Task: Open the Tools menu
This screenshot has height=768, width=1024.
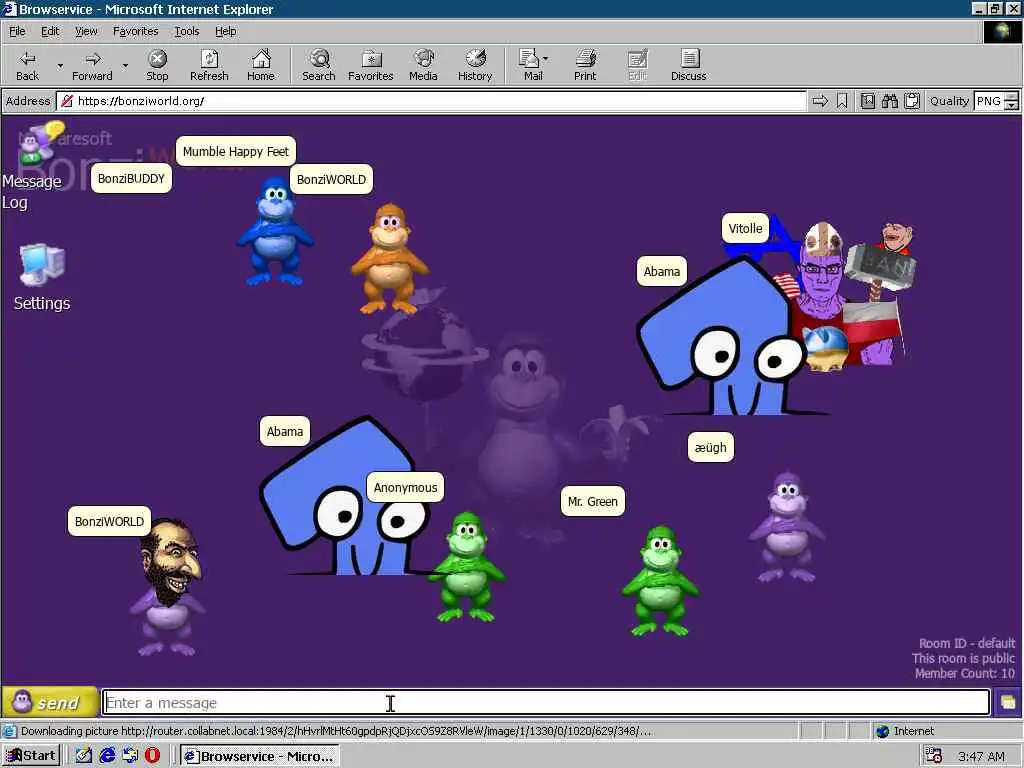Action: (186, 31)
